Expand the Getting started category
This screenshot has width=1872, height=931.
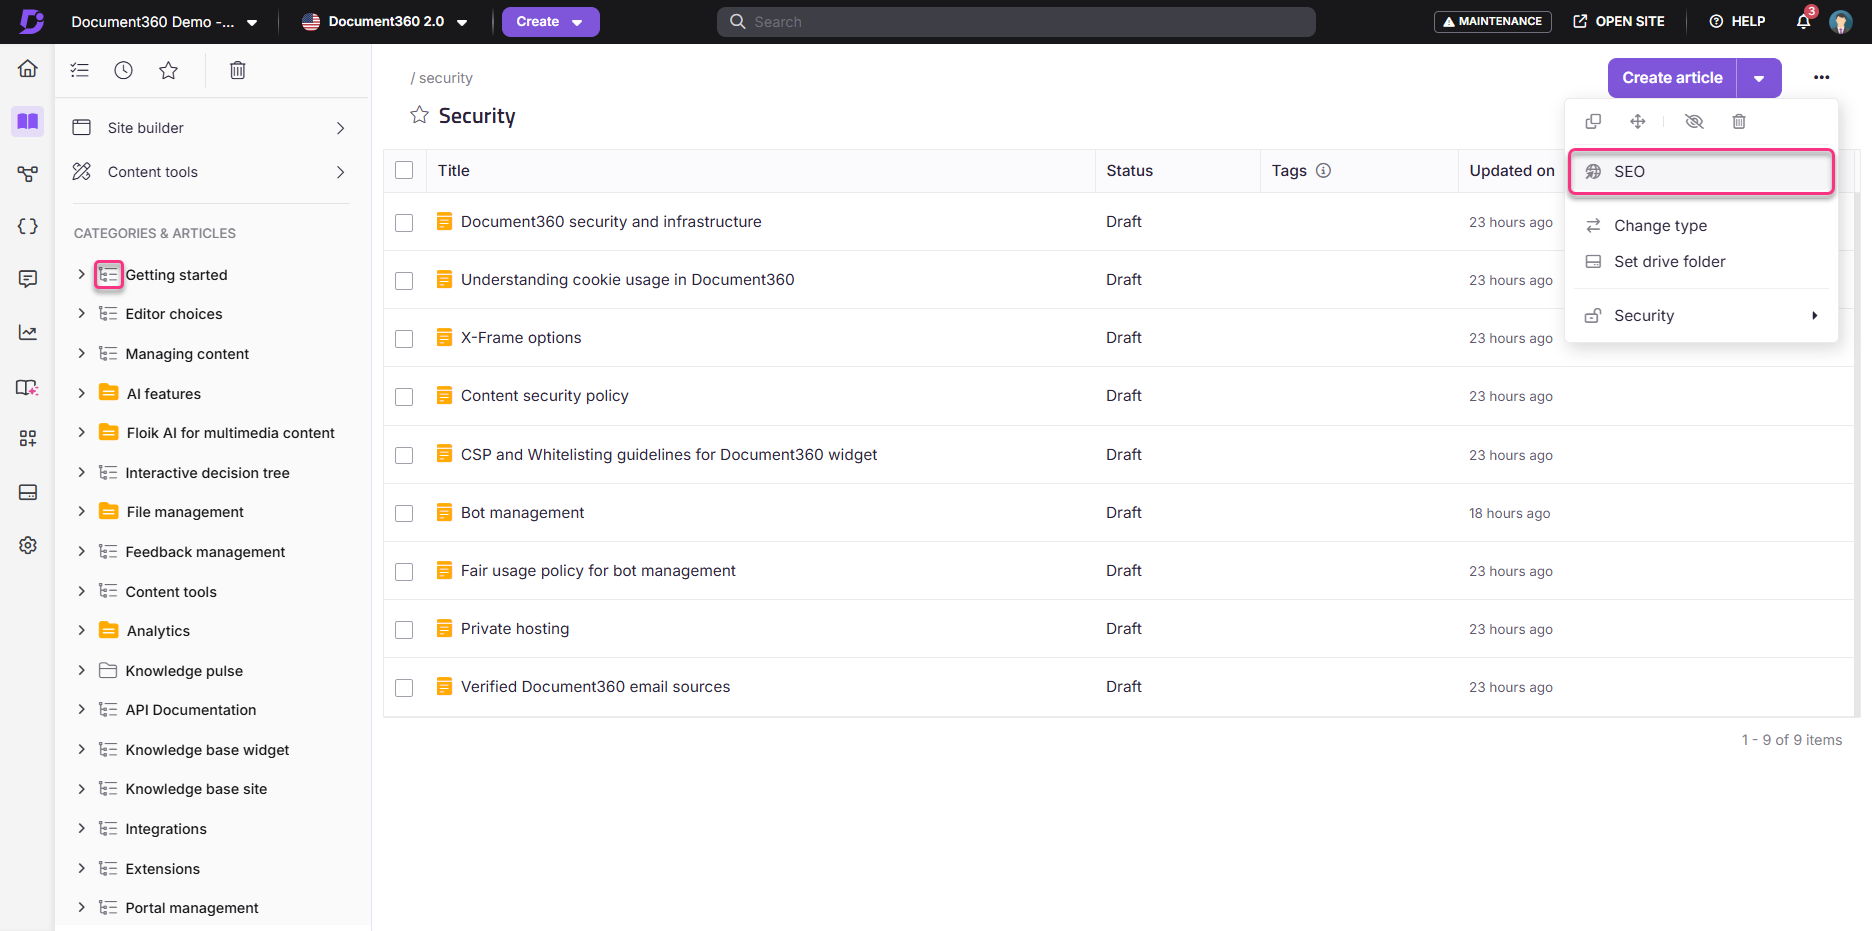pos(82,274)
